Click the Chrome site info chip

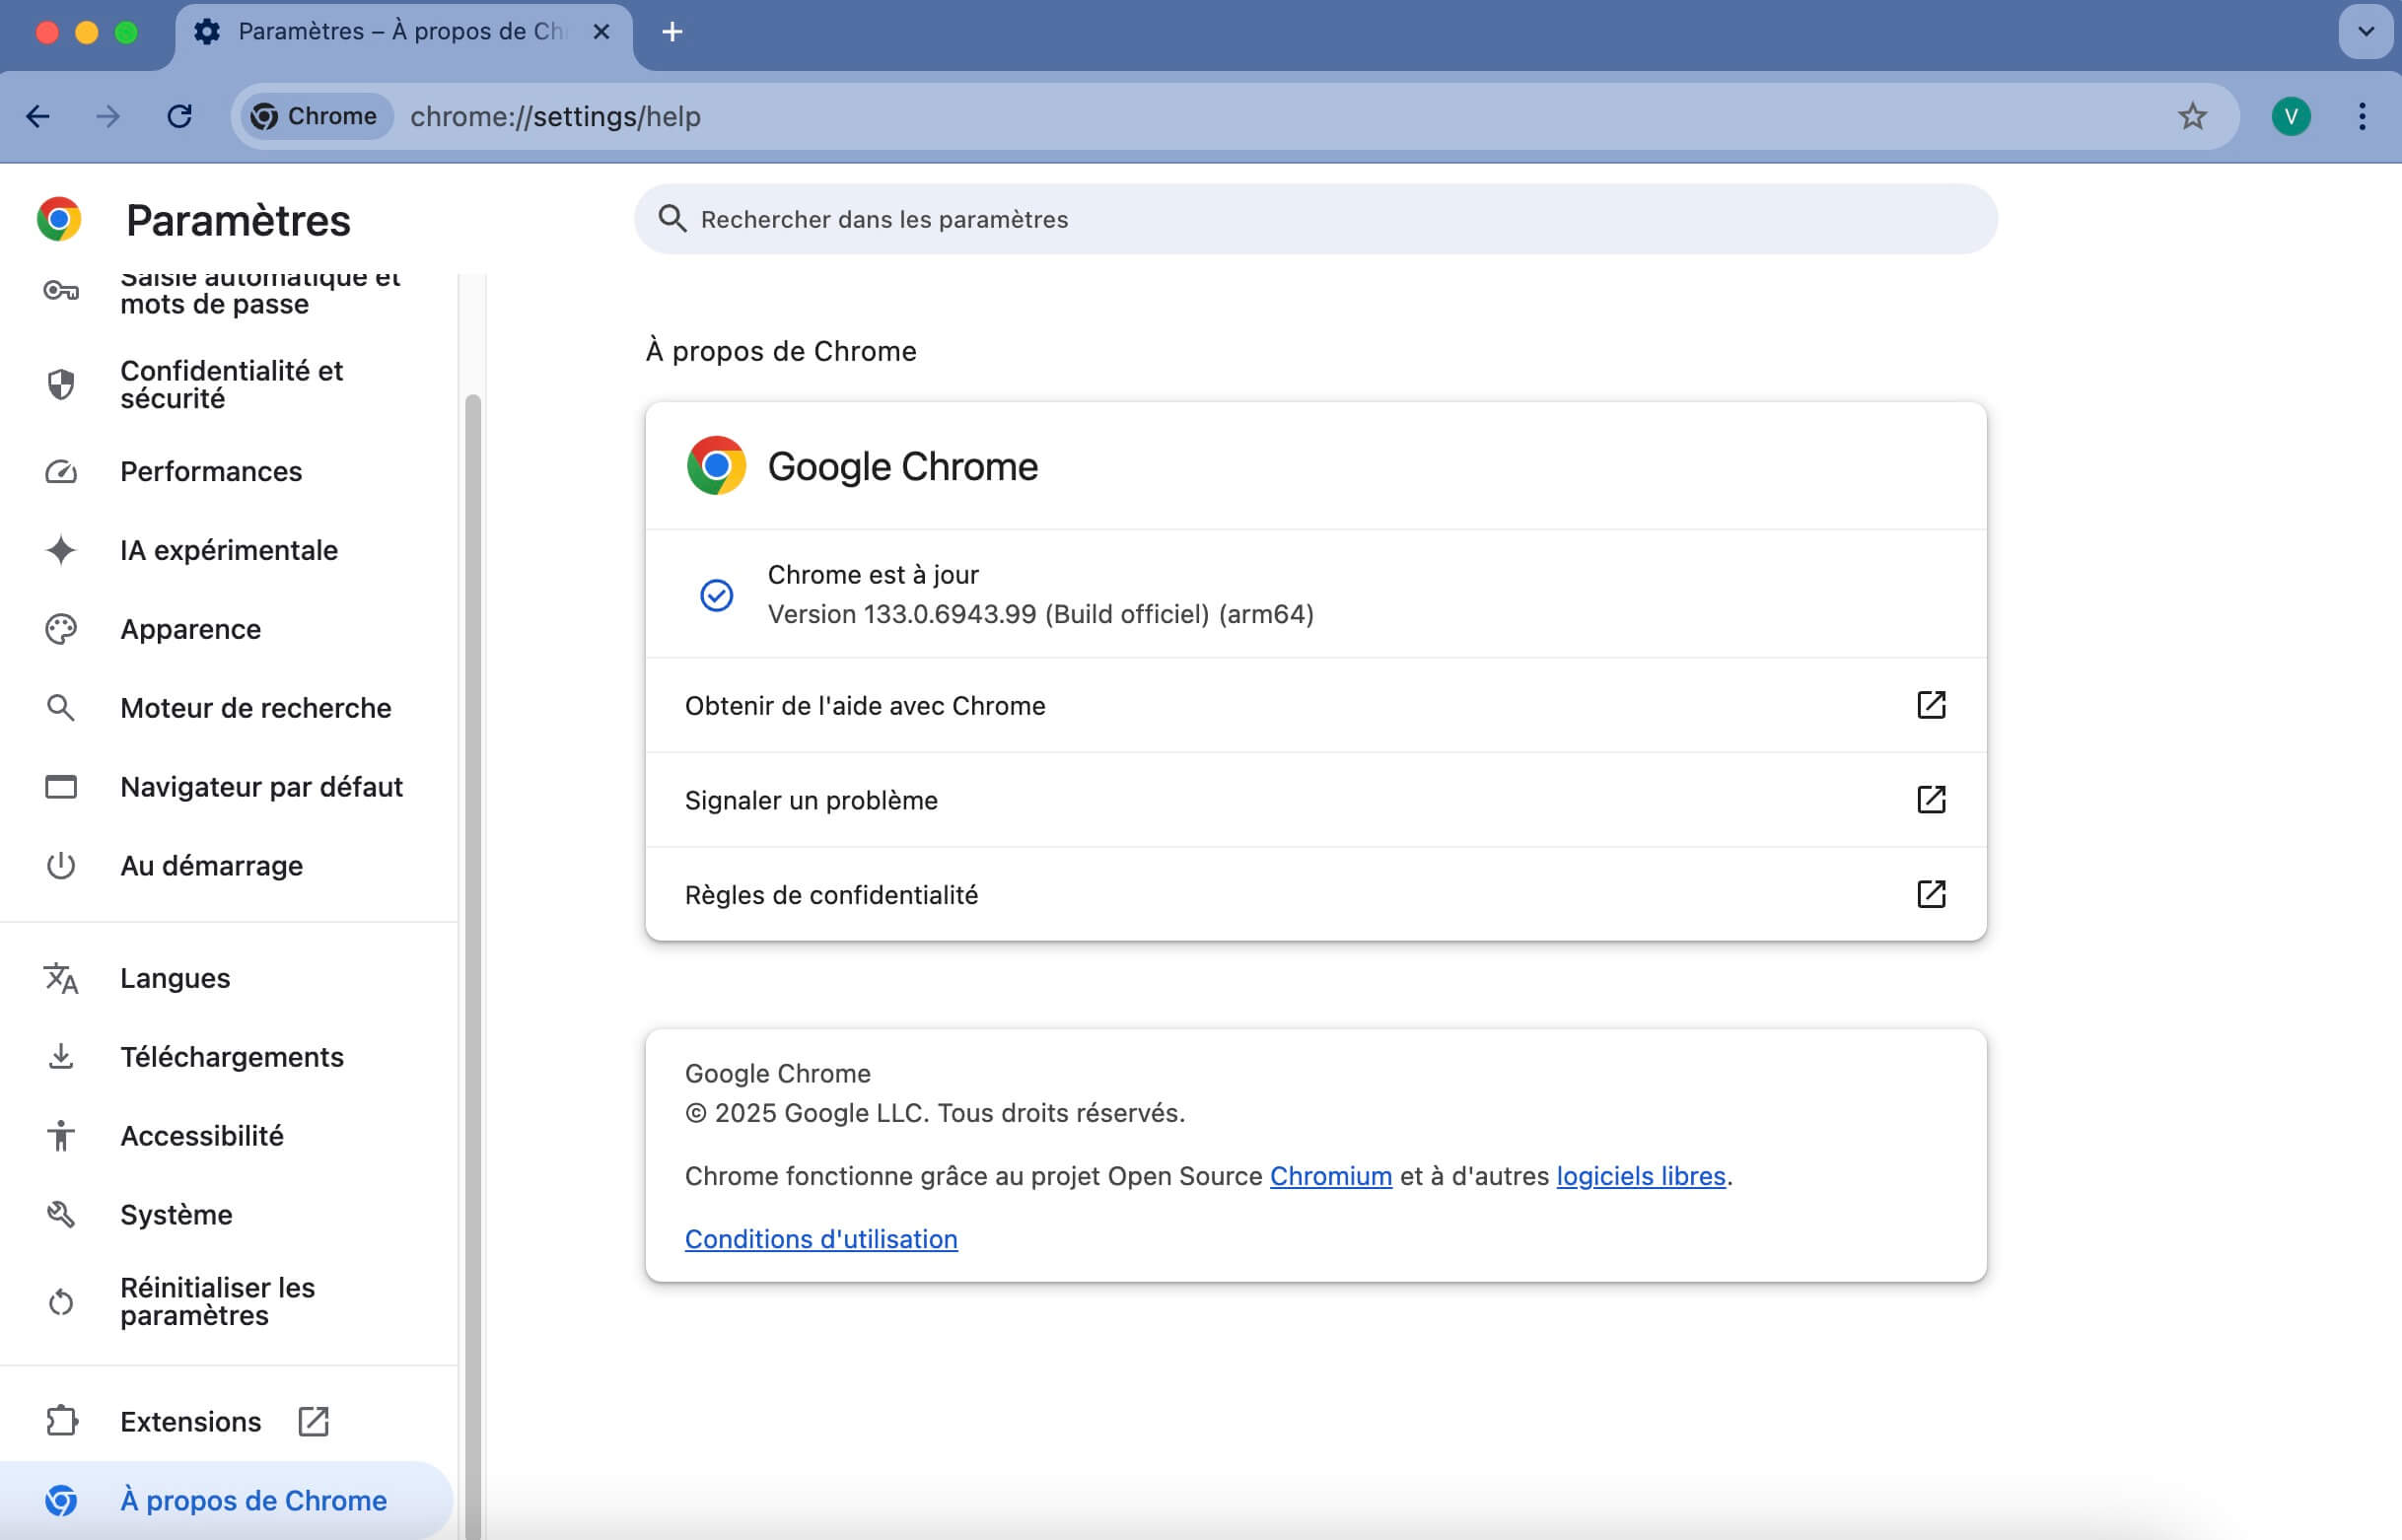coord(315,116)
